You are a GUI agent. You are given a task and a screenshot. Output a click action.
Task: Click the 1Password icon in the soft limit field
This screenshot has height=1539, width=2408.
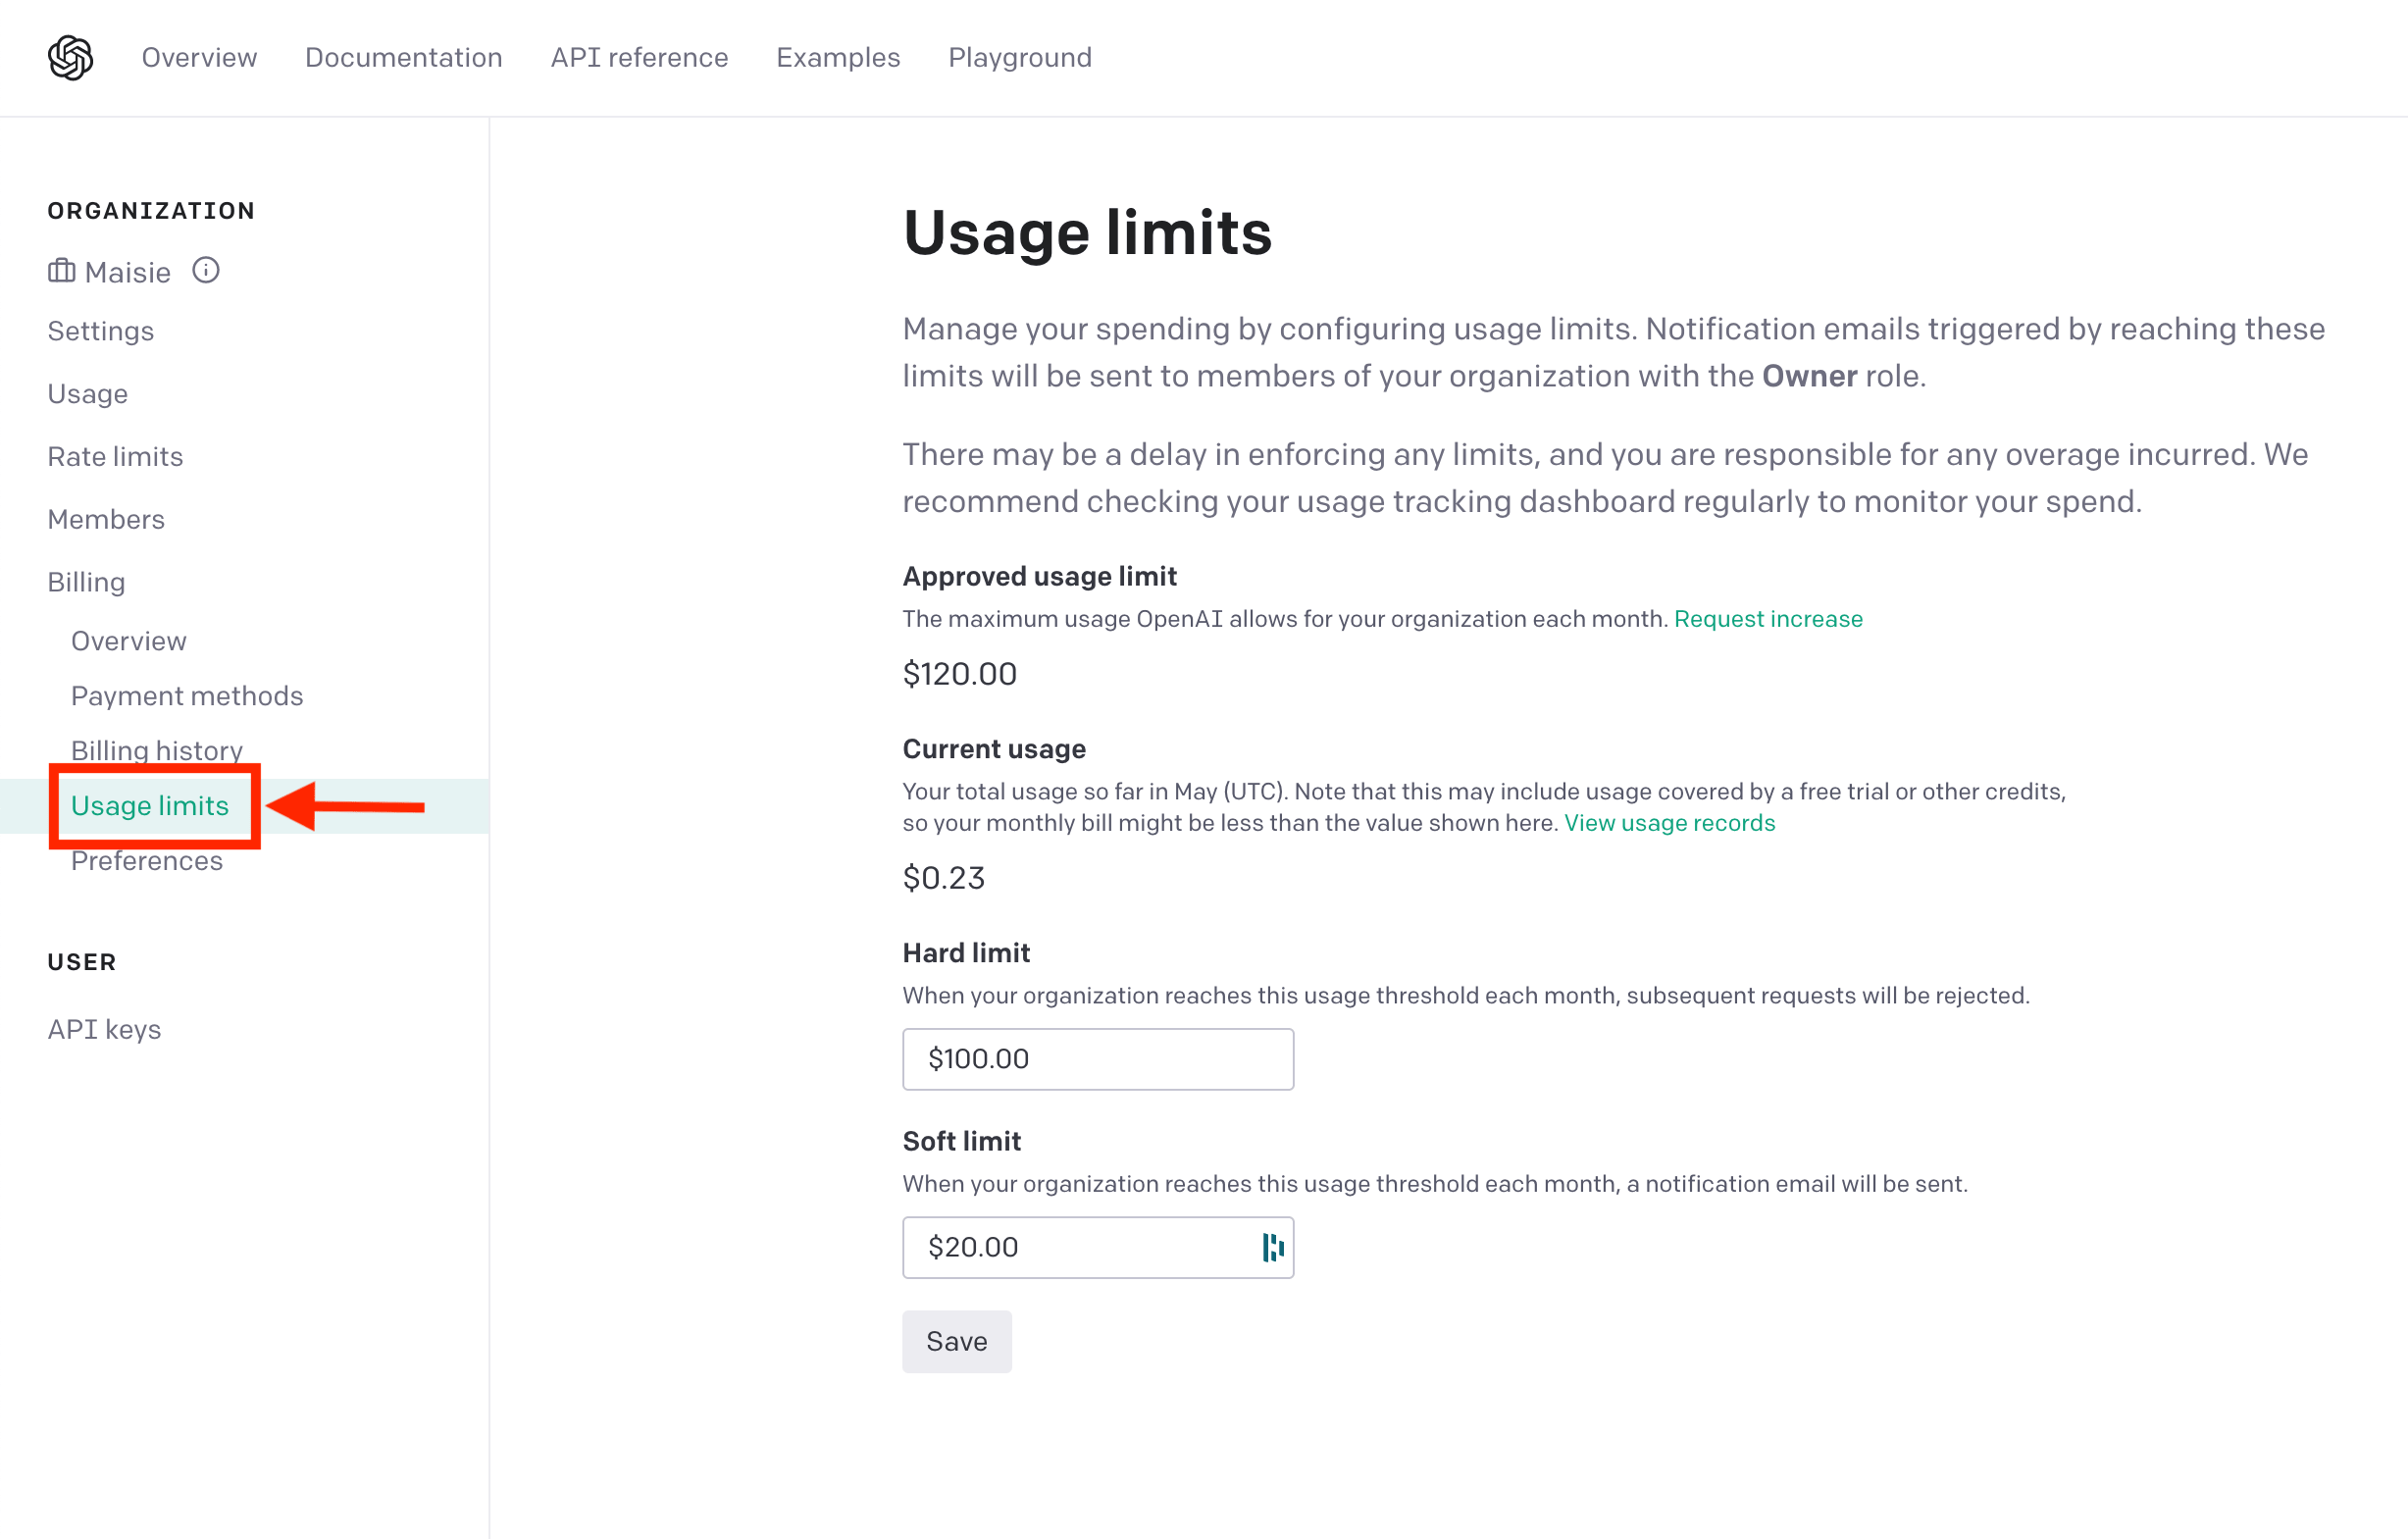tap(1270, 1247)
